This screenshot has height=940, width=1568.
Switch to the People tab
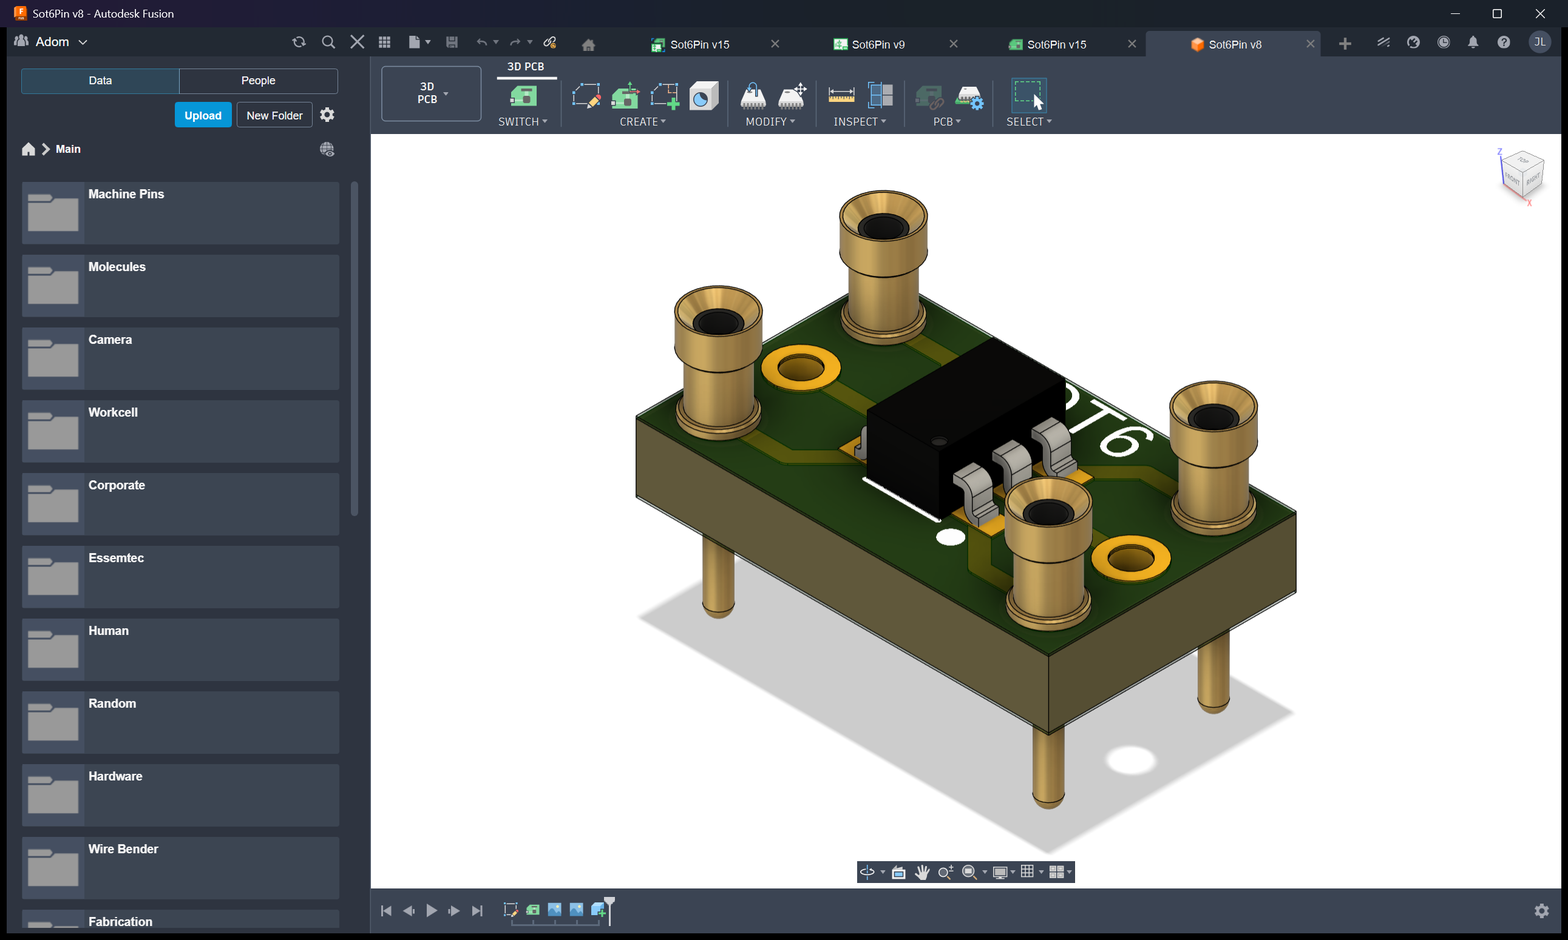(258, 81)
